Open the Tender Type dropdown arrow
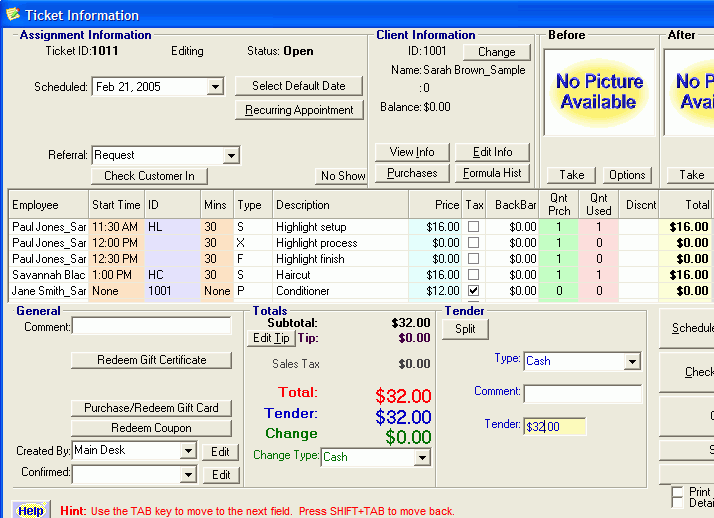714x518 pixels. coord(632,361)
